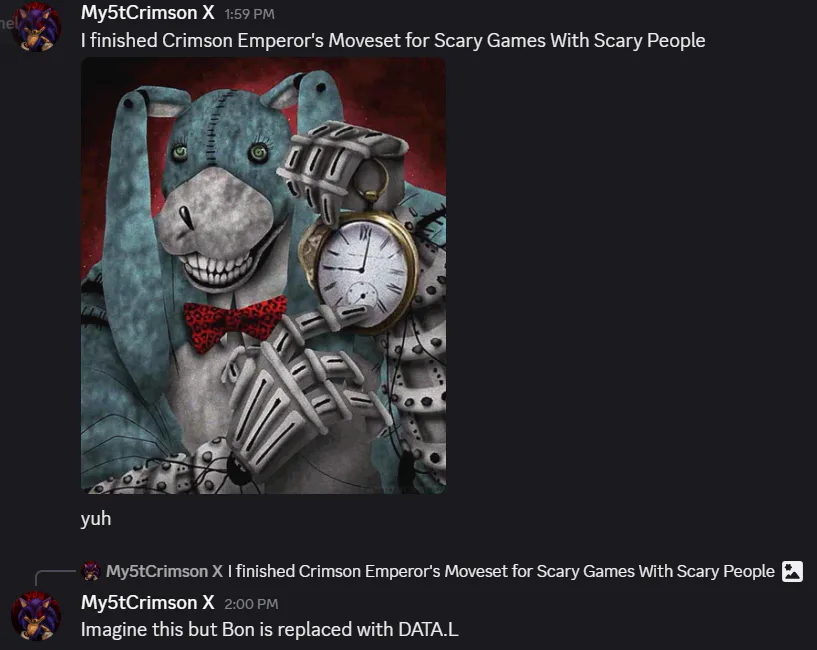Viewport: 817px width, 650px height.
Task: Click the 1:59 PM timestamp
Action: pyautogui.click(x=250, y=14)
